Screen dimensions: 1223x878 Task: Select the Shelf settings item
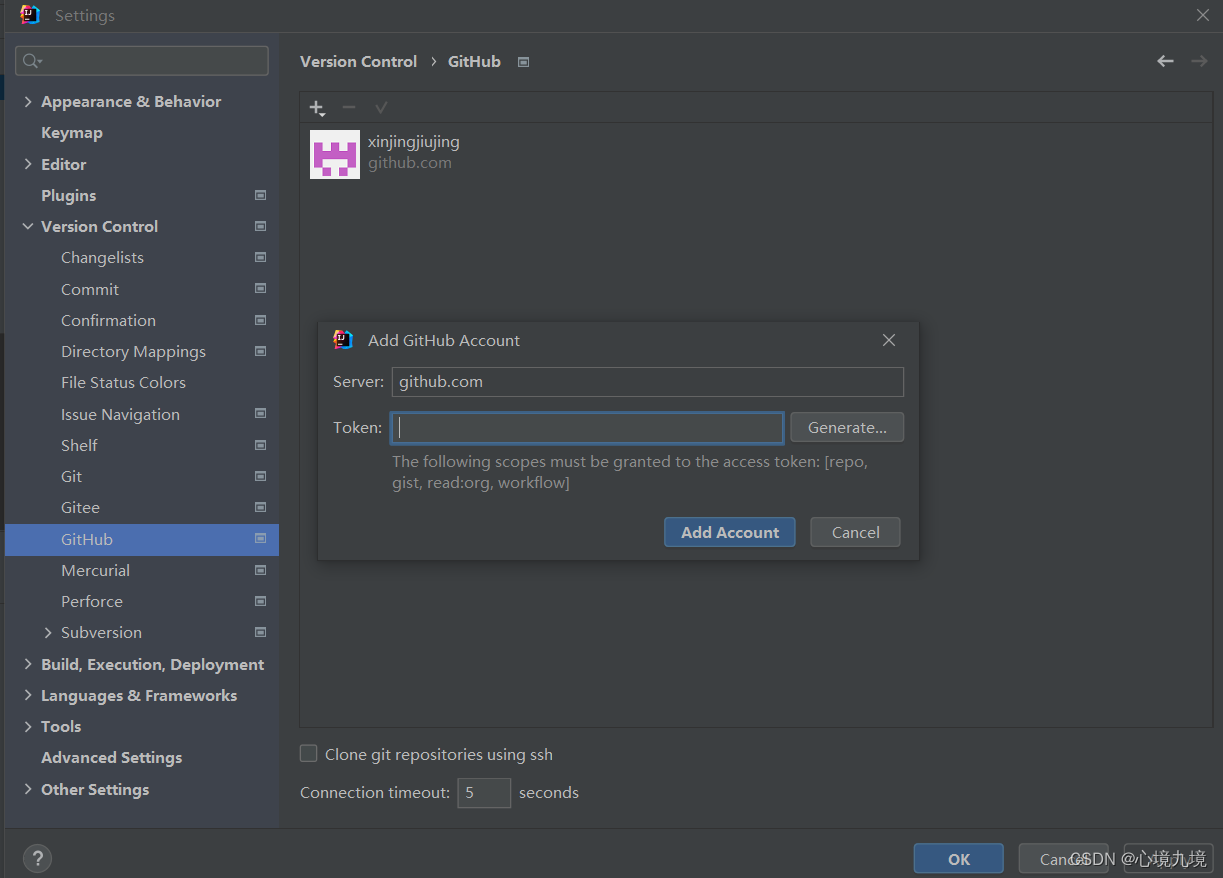79,445
